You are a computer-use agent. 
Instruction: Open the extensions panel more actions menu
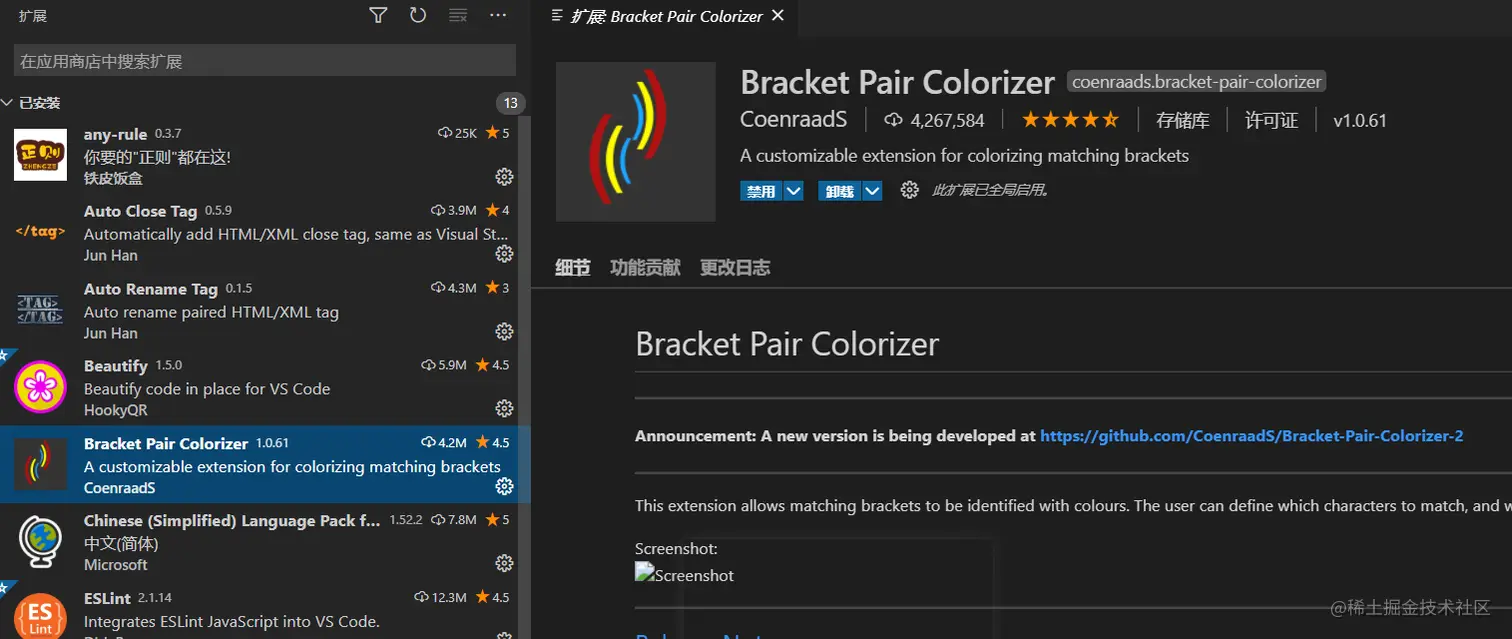498,15
